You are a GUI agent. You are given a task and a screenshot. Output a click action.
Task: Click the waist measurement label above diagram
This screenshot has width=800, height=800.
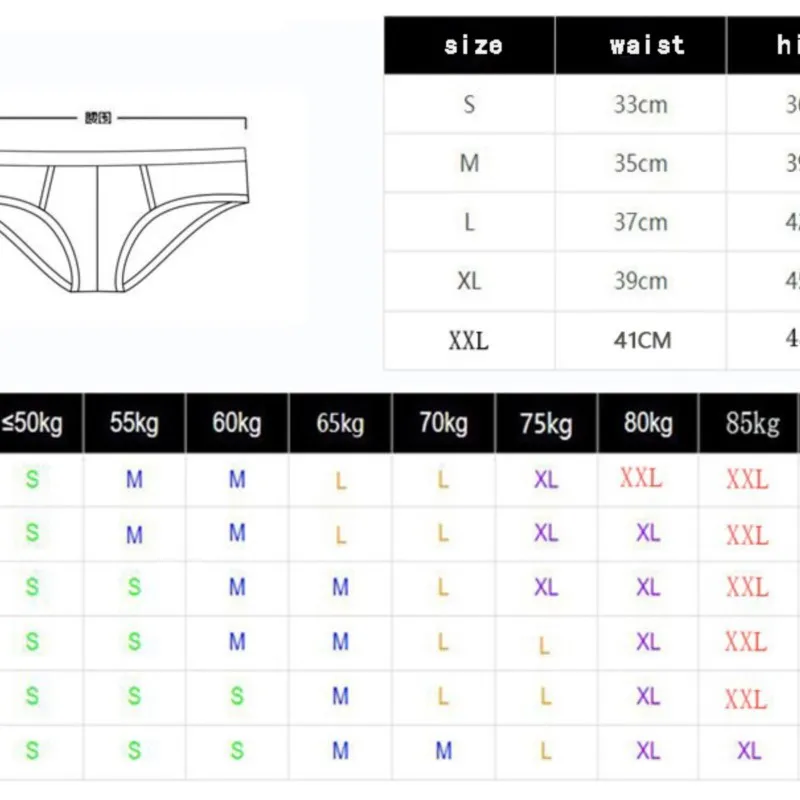(98, 118)
